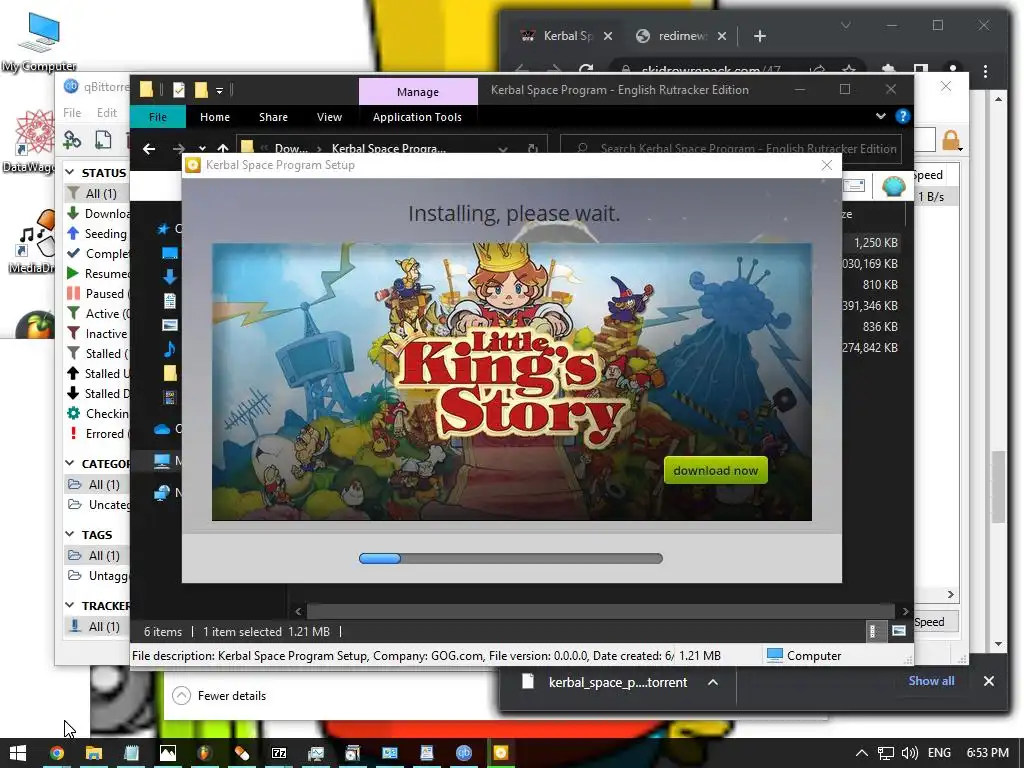Click the details pane icon beside the shell
The image size is (1024, 768).
click(x=854, y=186)
